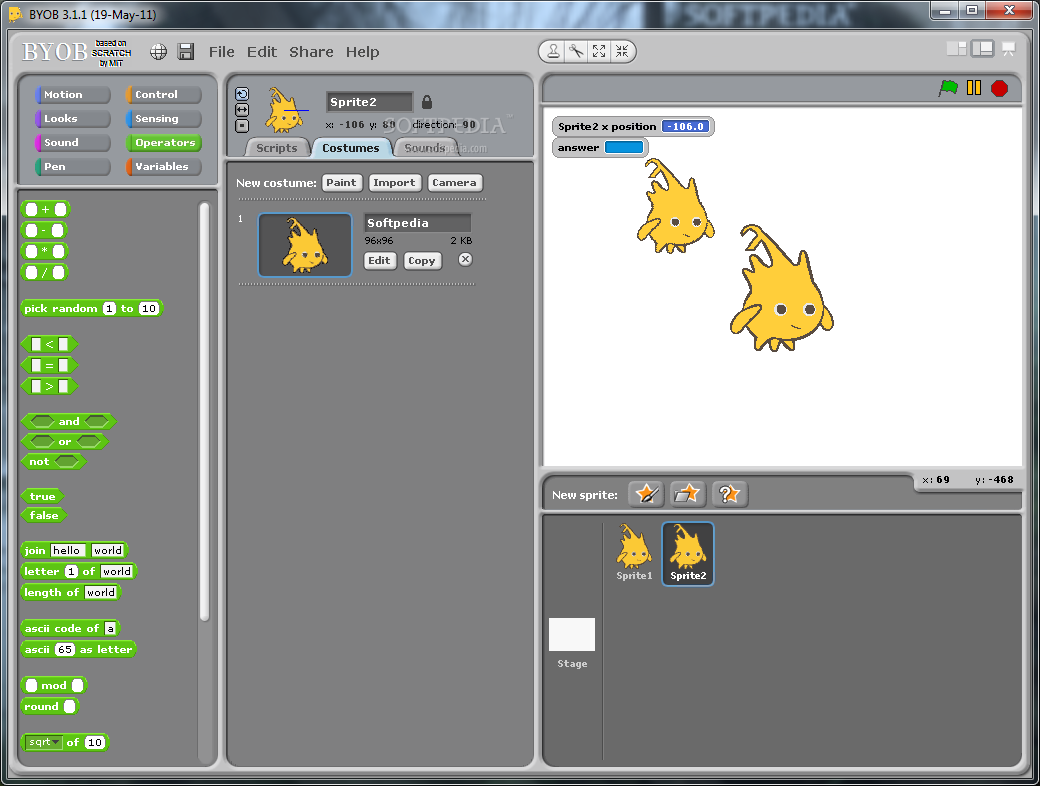Screen dimensions: 1040x786
Task: Click the Sprite2 x position watcher
Action: [x=632, y=126]
